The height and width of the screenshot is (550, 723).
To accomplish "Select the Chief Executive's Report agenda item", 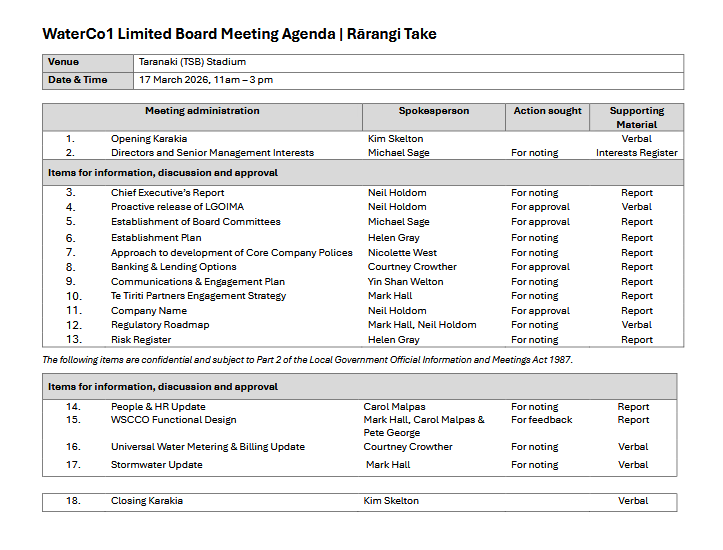I will [167, 193].
